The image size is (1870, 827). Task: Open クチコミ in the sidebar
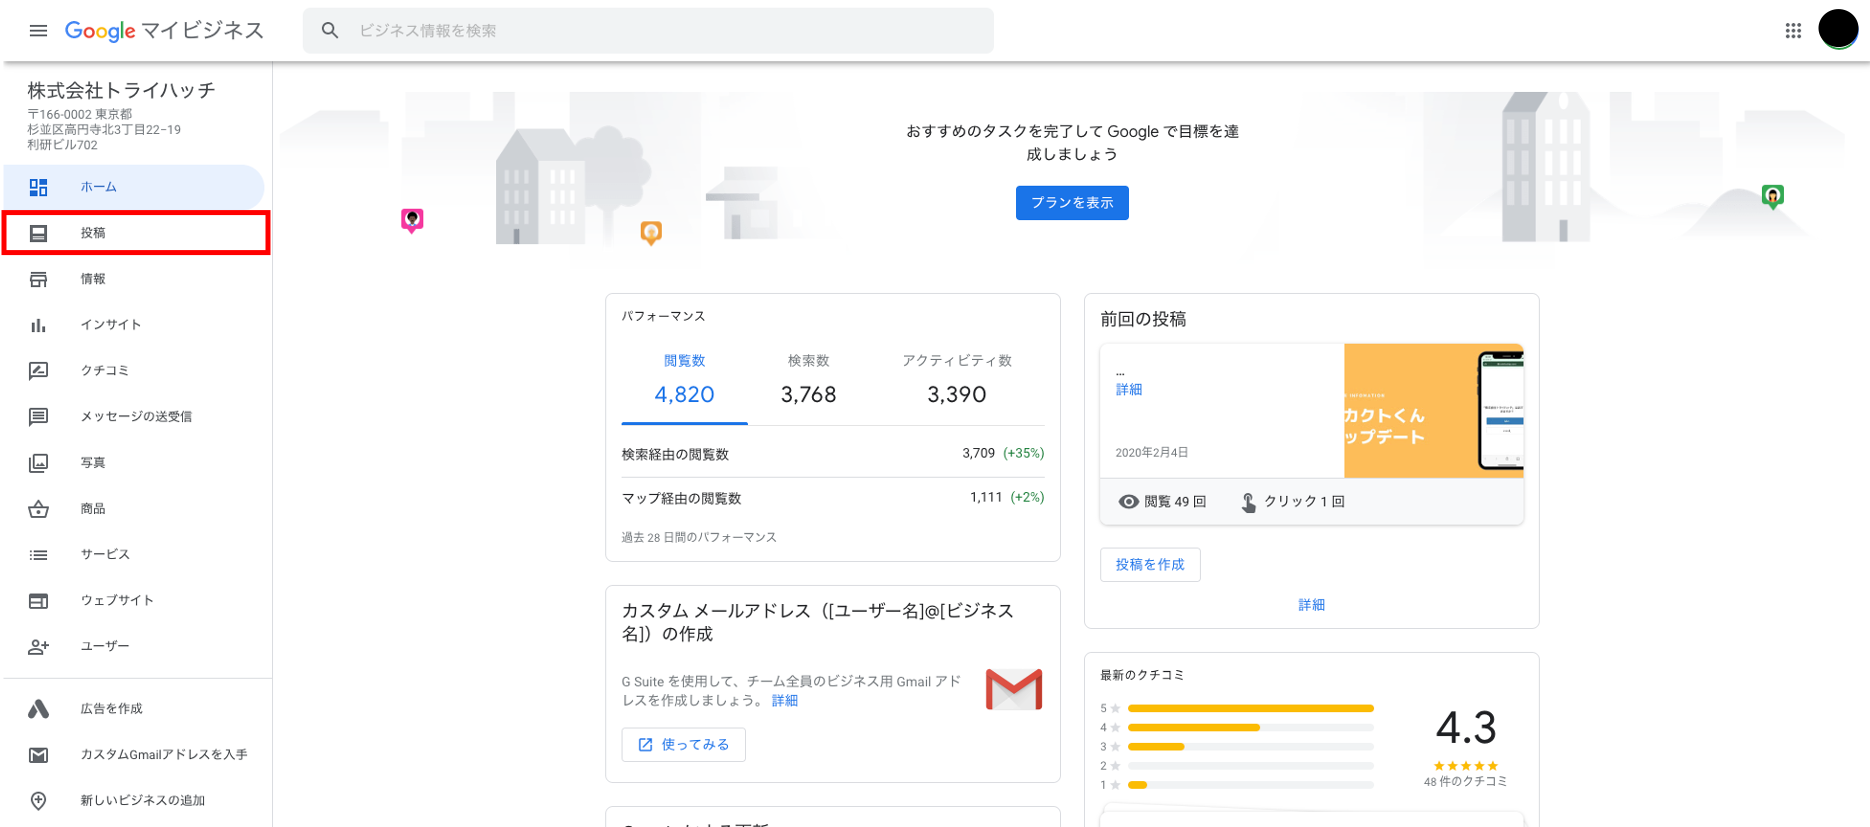click(134, 371)
